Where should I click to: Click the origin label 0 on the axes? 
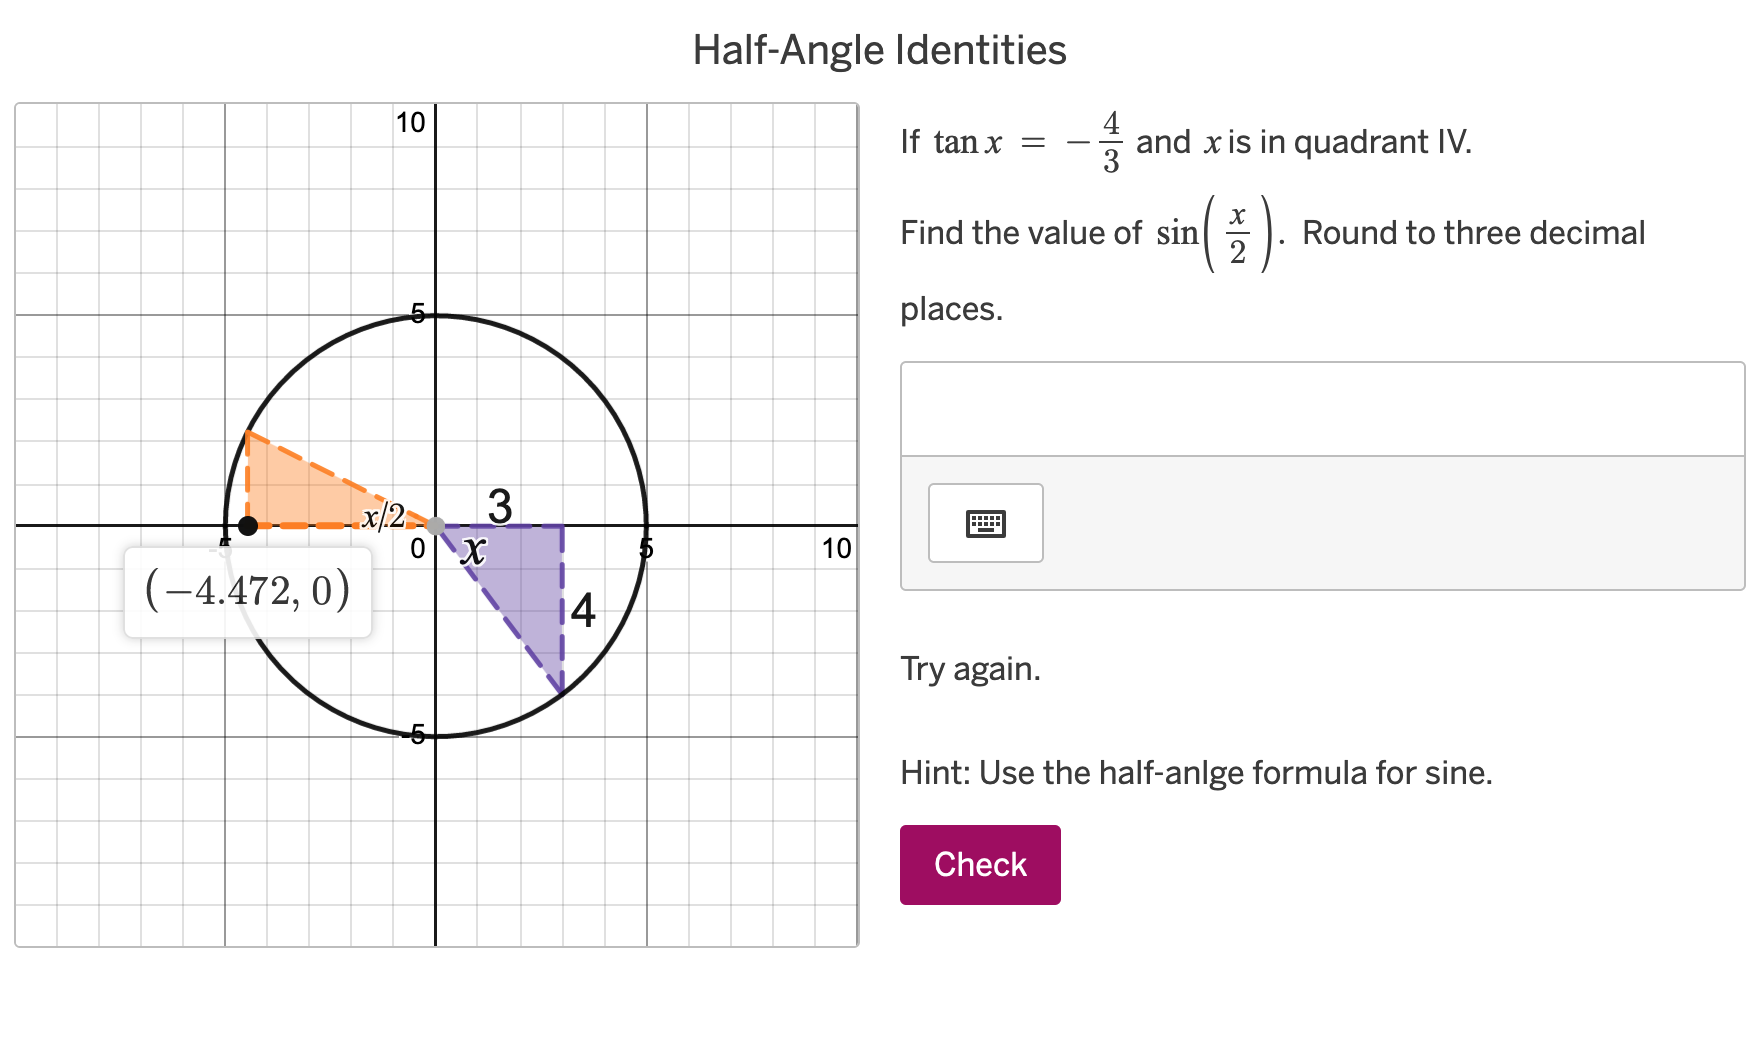(417, 549)
